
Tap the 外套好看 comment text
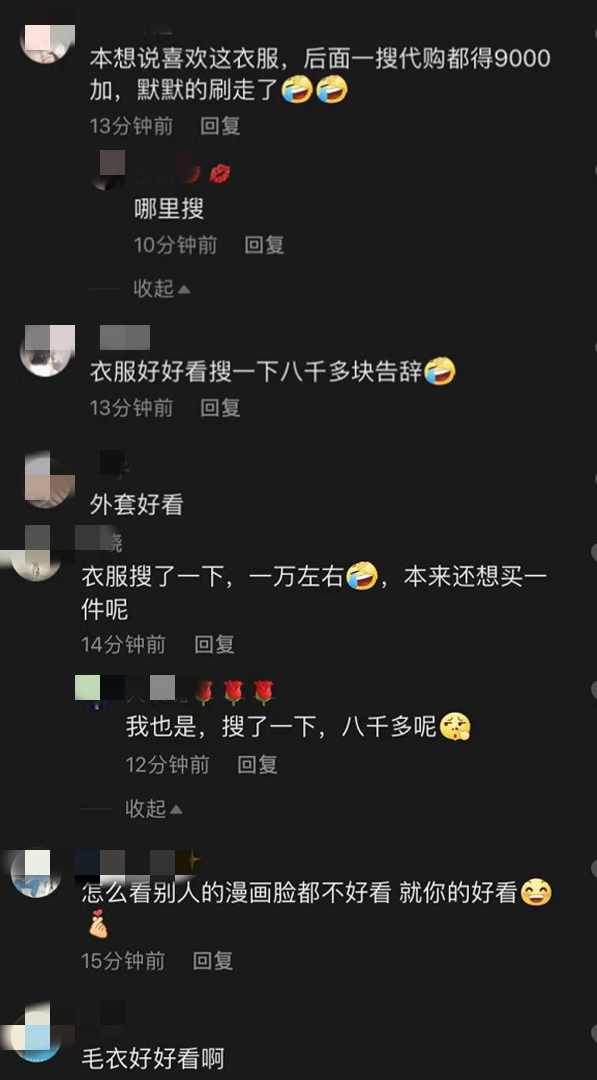(x=136, y=505)
